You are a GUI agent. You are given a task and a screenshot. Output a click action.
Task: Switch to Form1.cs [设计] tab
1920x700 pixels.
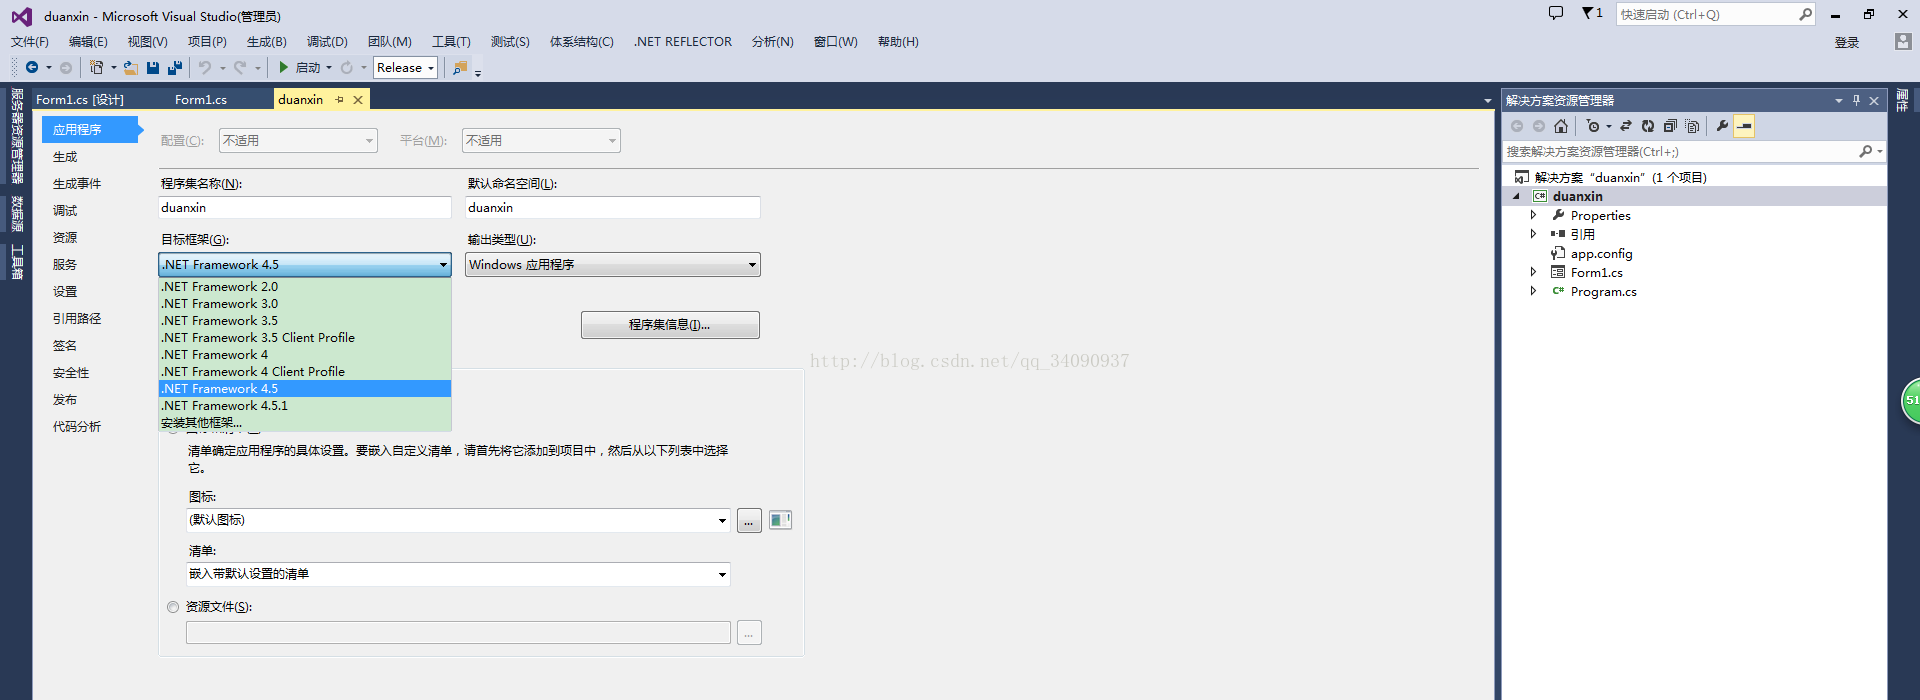click(x=80, y=100)
